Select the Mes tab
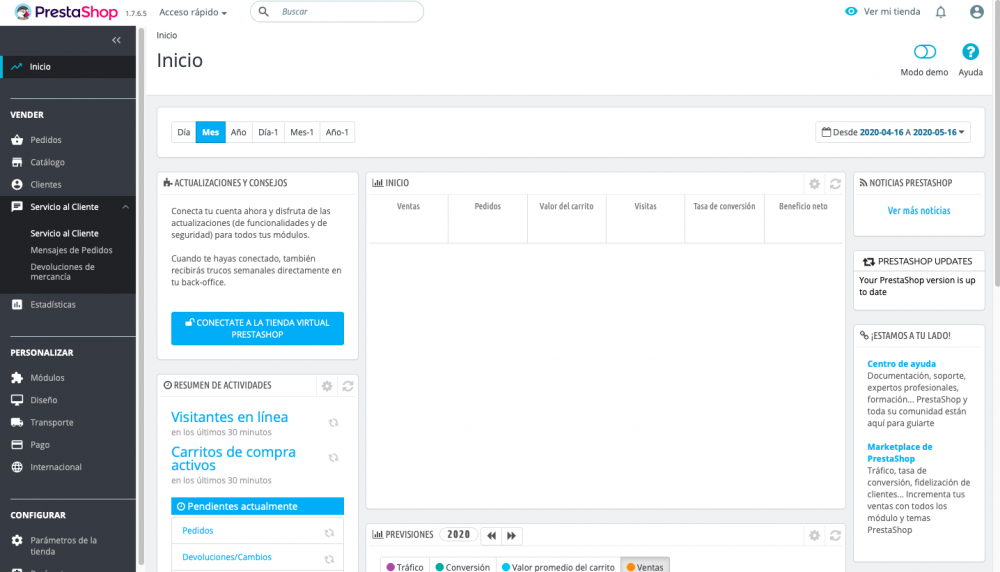The image size is (1000, 572). tap(210, 132)
